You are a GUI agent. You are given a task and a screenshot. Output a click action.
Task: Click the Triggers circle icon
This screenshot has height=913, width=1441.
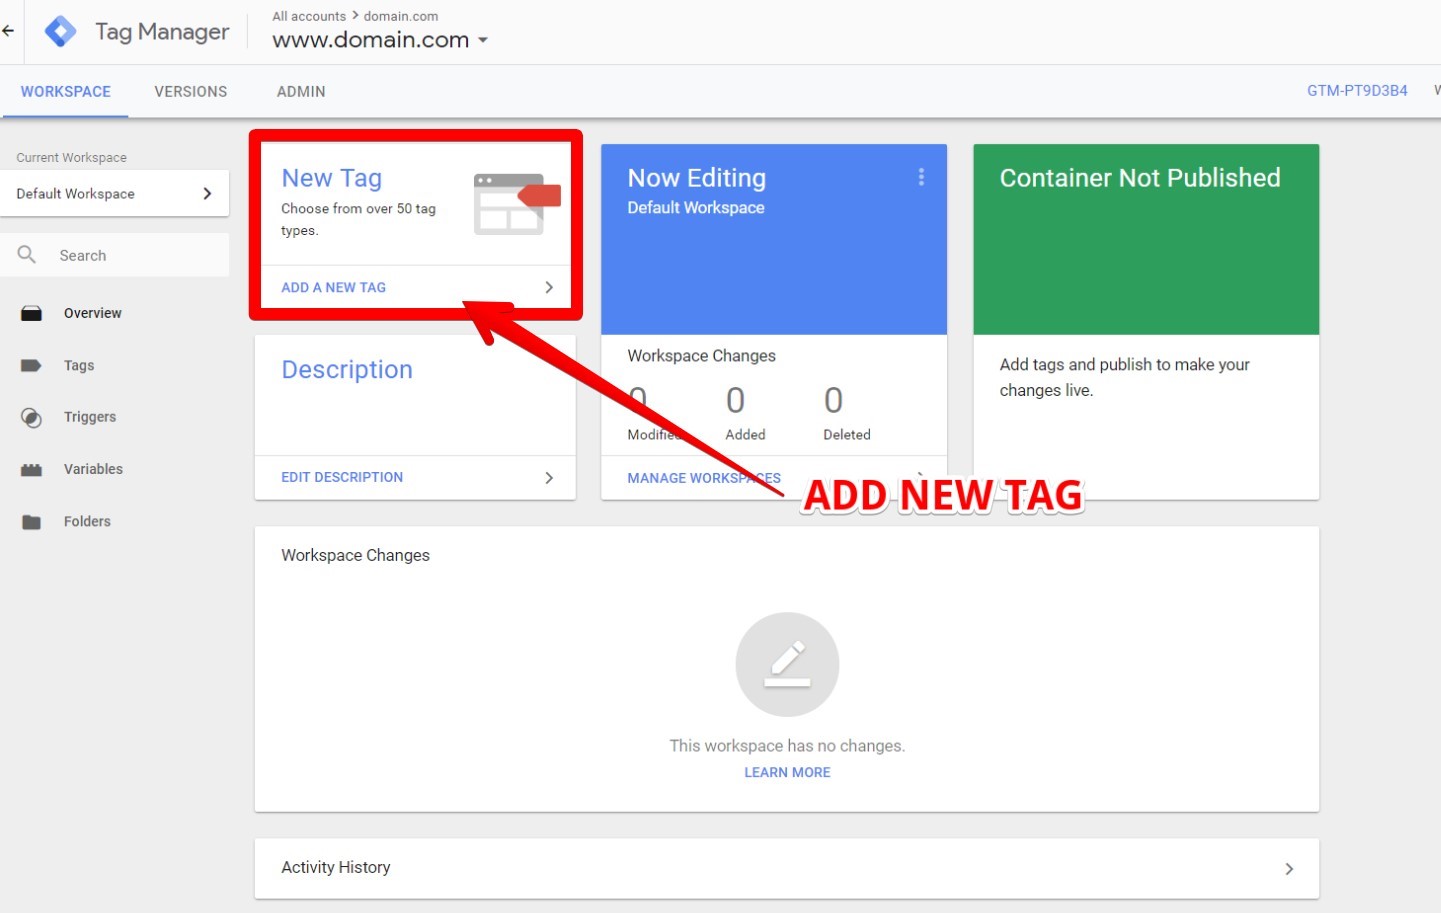(32, 418)
